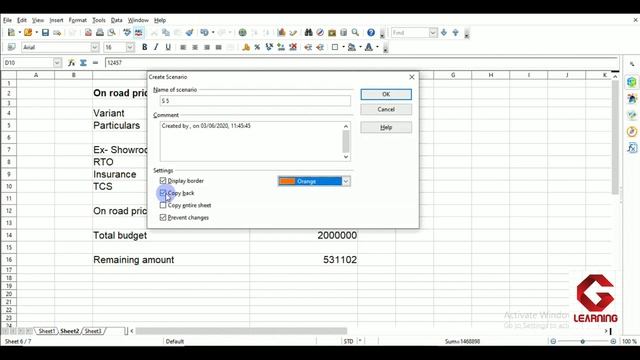640x360 pixels.
Task: Click the Print icon
Action: click(x=100, y=33)
